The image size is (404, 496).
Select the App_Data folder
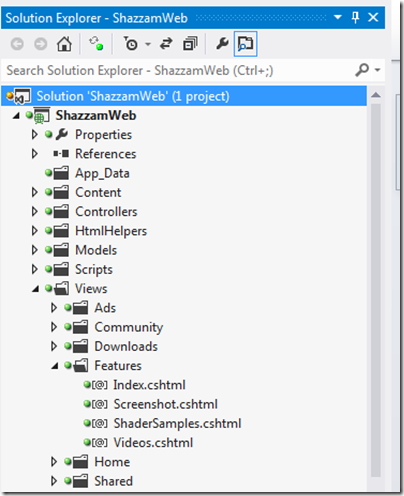click(x=102, y=173)
